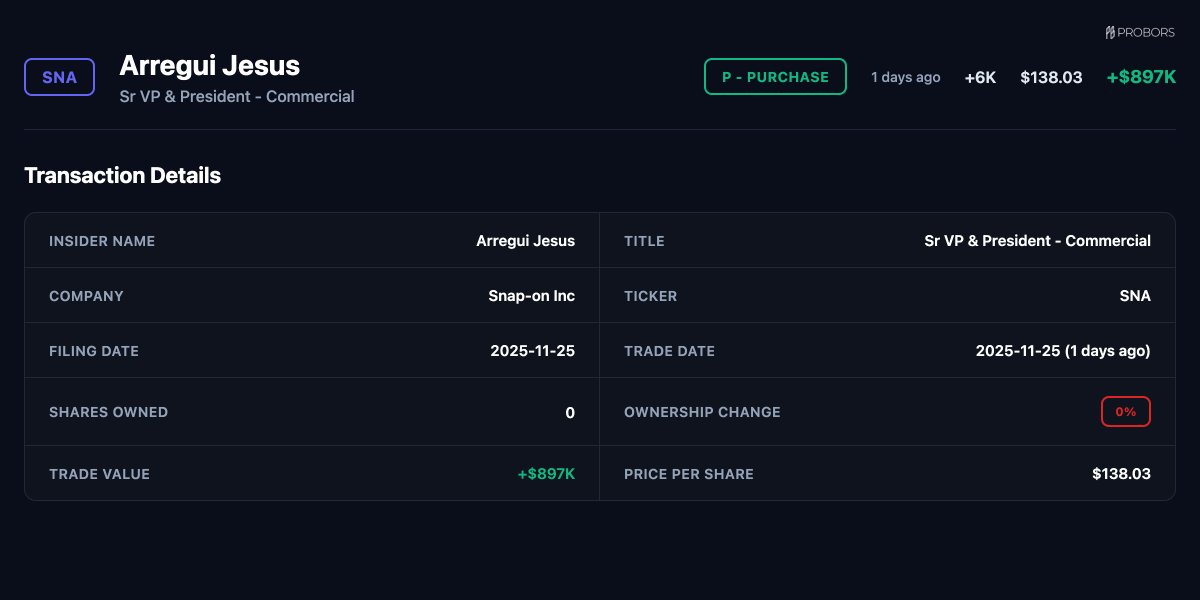Select the Snap-on Inc company value

click(x=531, y=296)
